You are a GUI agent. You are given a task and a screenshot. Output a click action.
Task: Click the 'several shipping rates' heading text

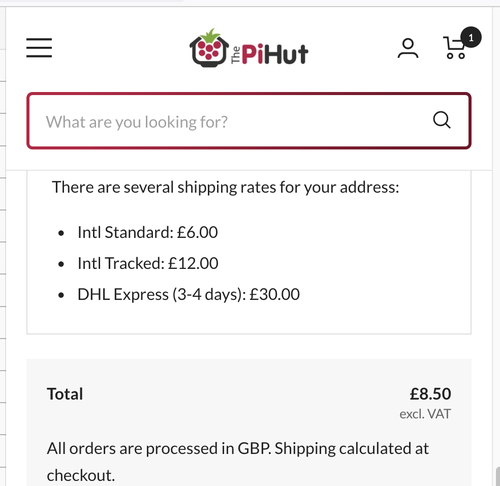225,187
